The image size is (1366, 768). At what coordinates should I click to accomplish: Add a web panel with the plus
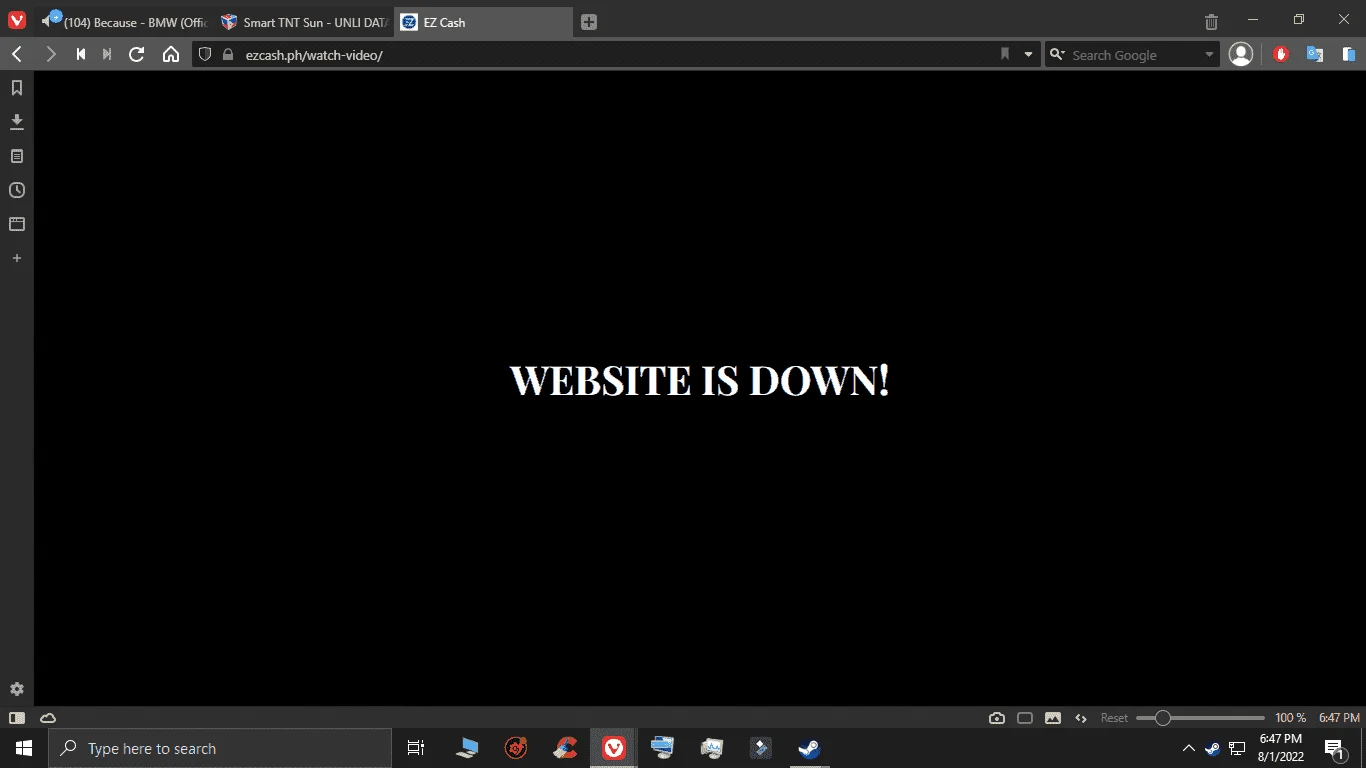(17, 258)
